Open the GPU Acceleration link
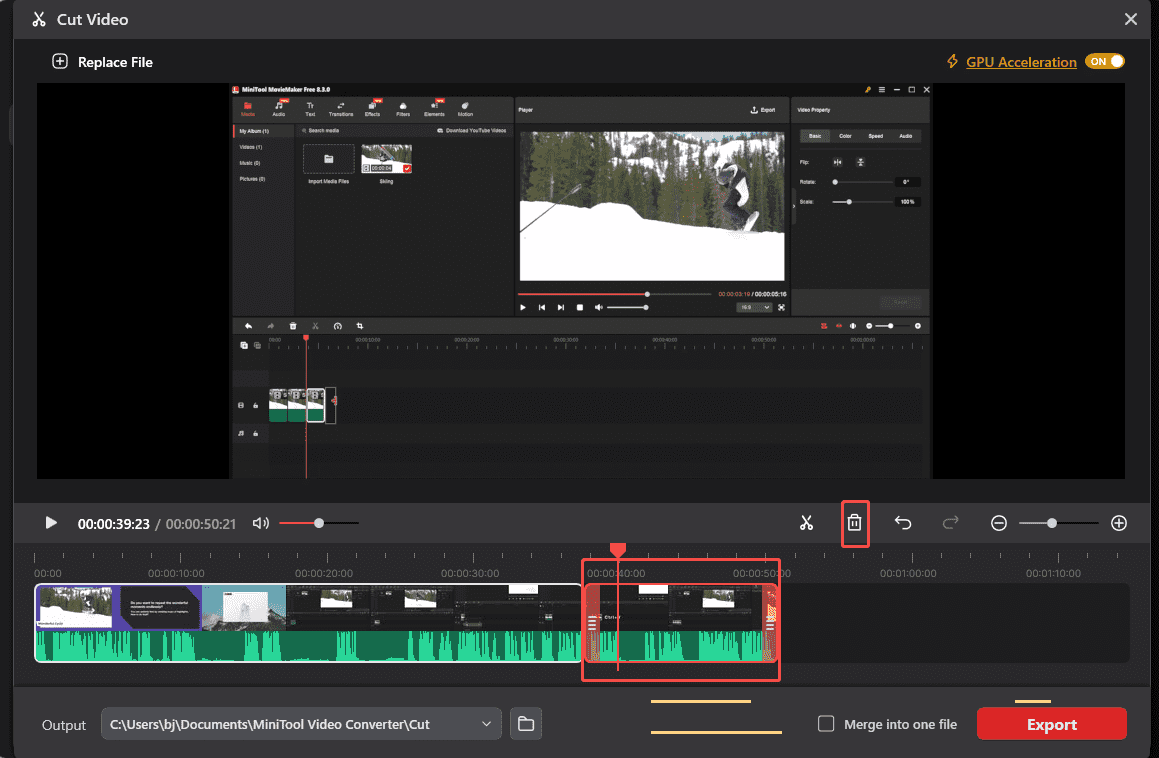The image size is (1159, 758). pos(1021,62)
